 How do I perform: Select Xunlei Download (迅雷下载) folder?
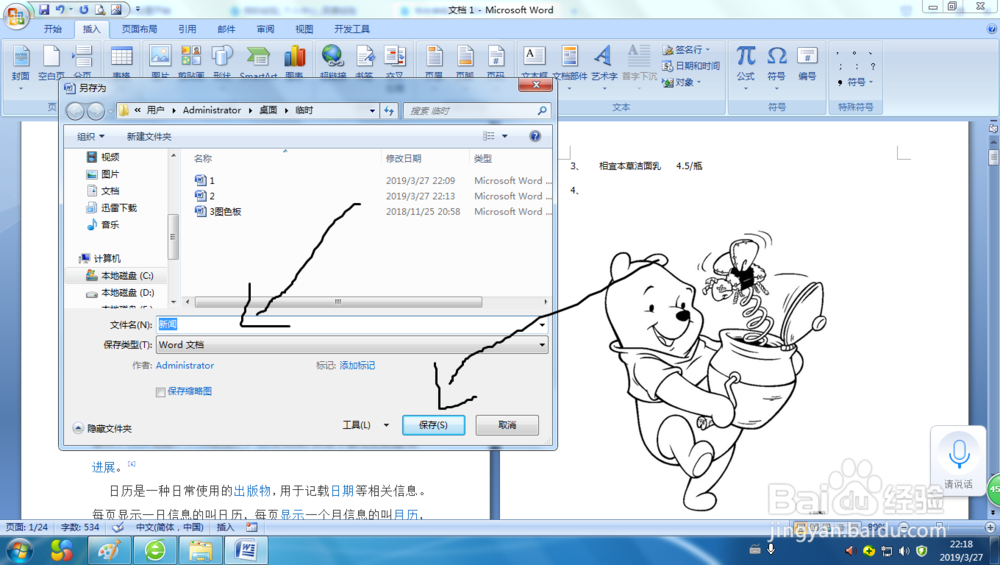[x=112, y=208]
